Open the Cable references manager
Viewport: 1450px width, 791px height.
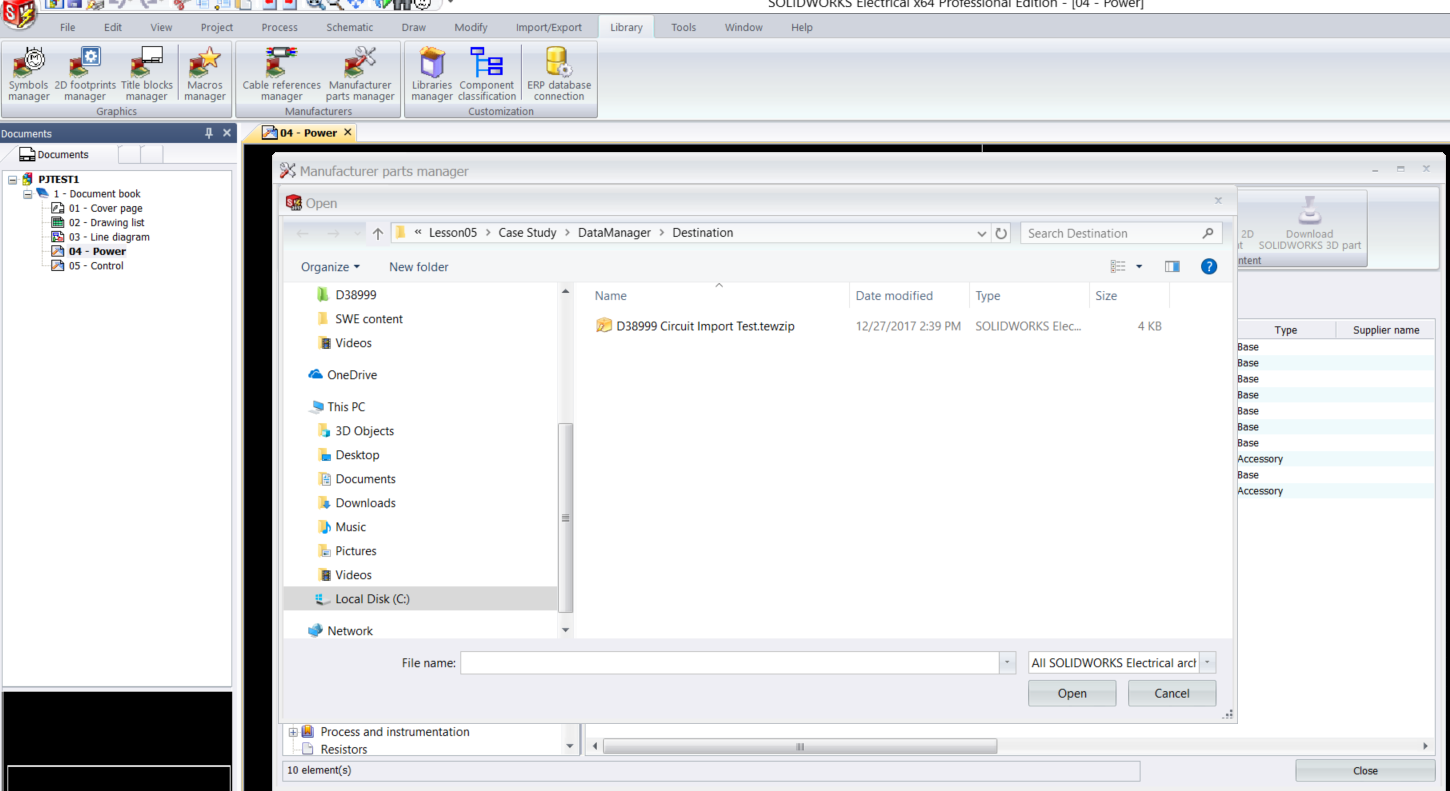pyautogui.click(x=282, y=74)
